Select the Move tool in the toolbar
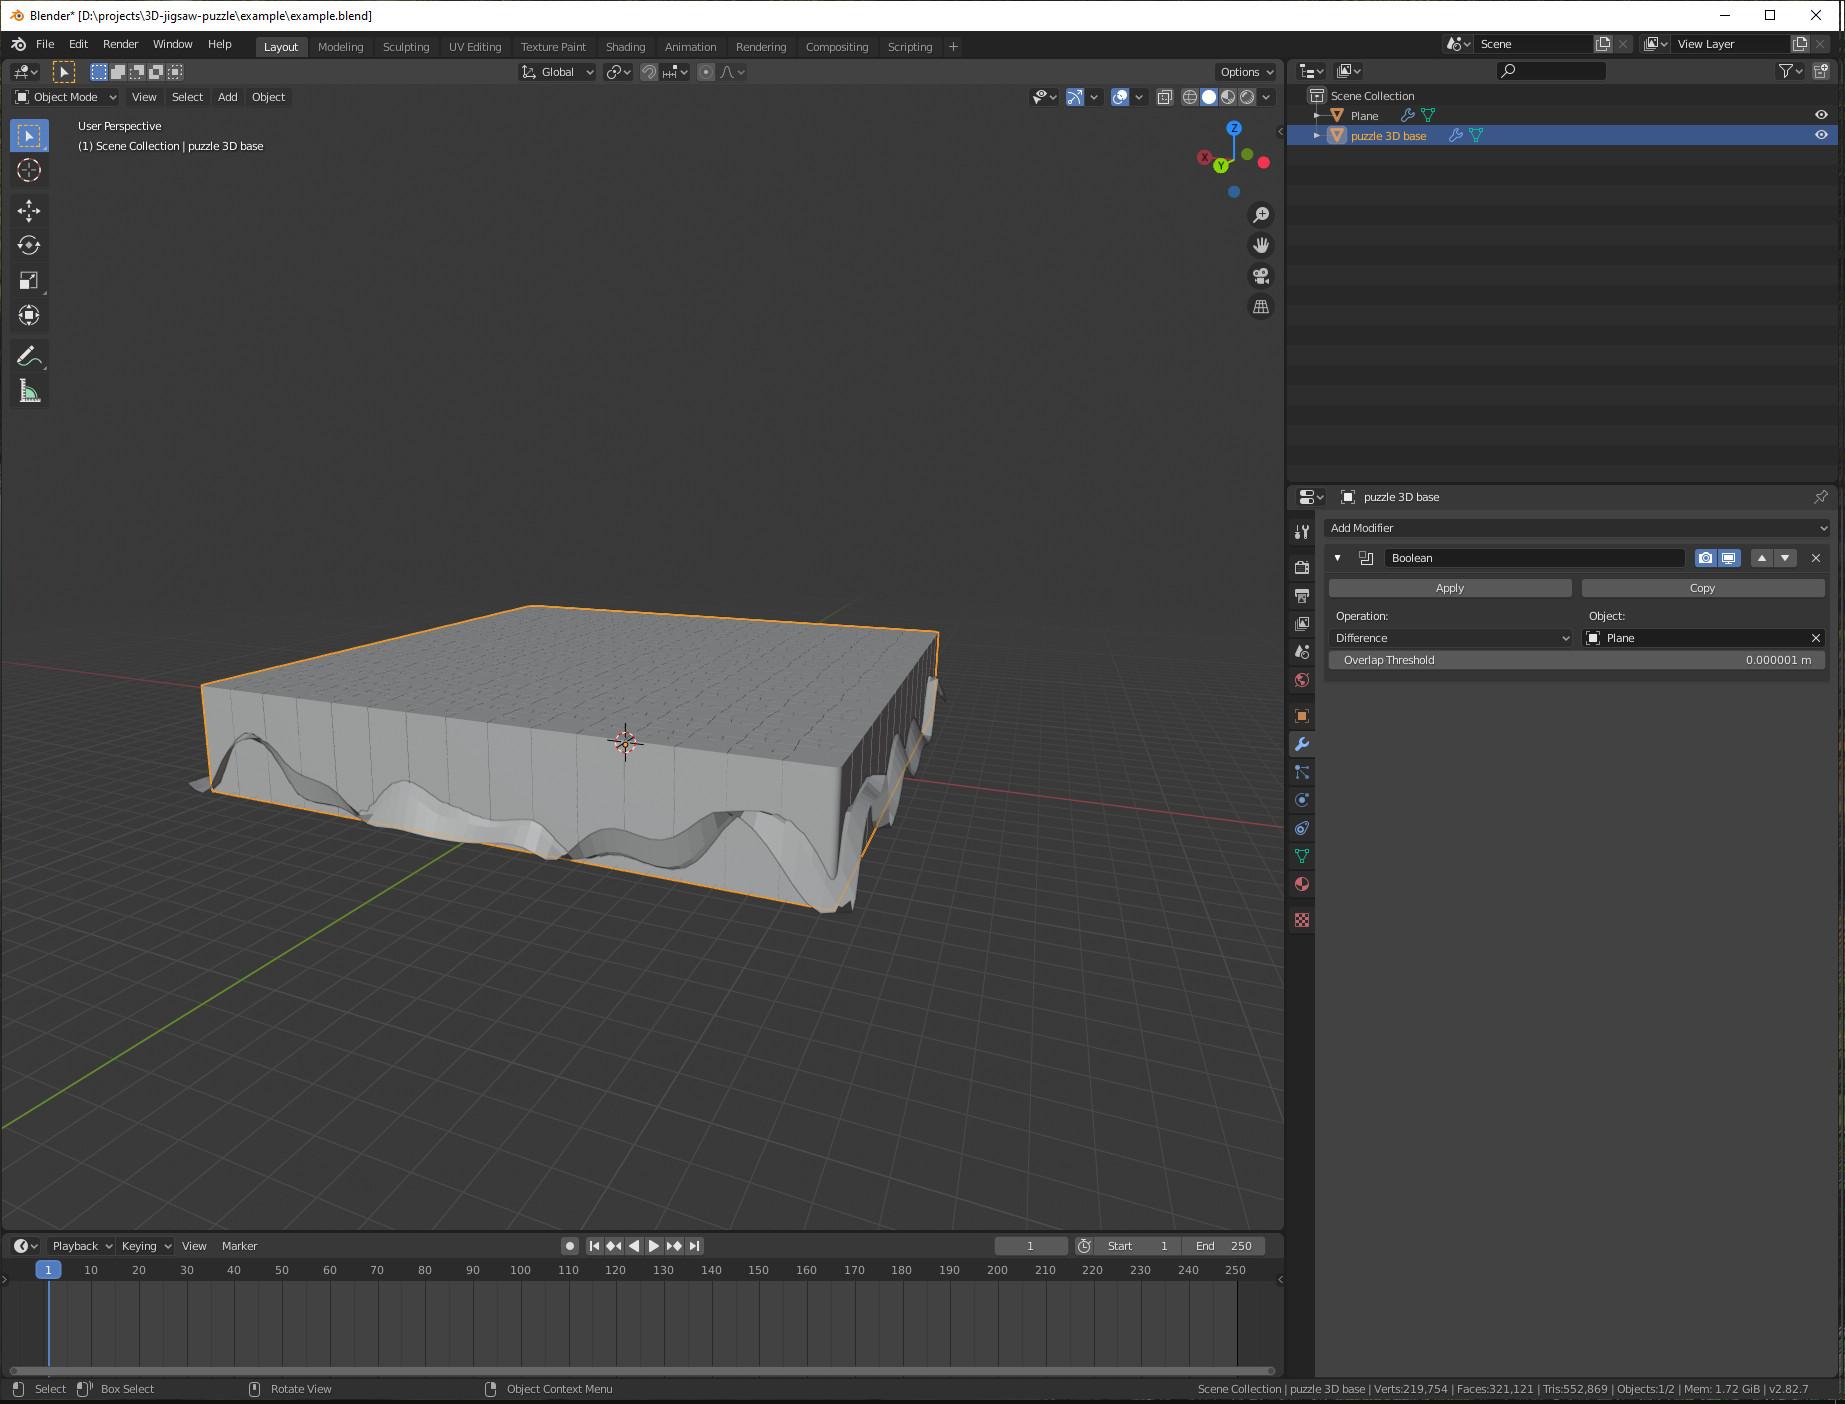Viewport: 1845px width, 1404px height. [29, 211]
